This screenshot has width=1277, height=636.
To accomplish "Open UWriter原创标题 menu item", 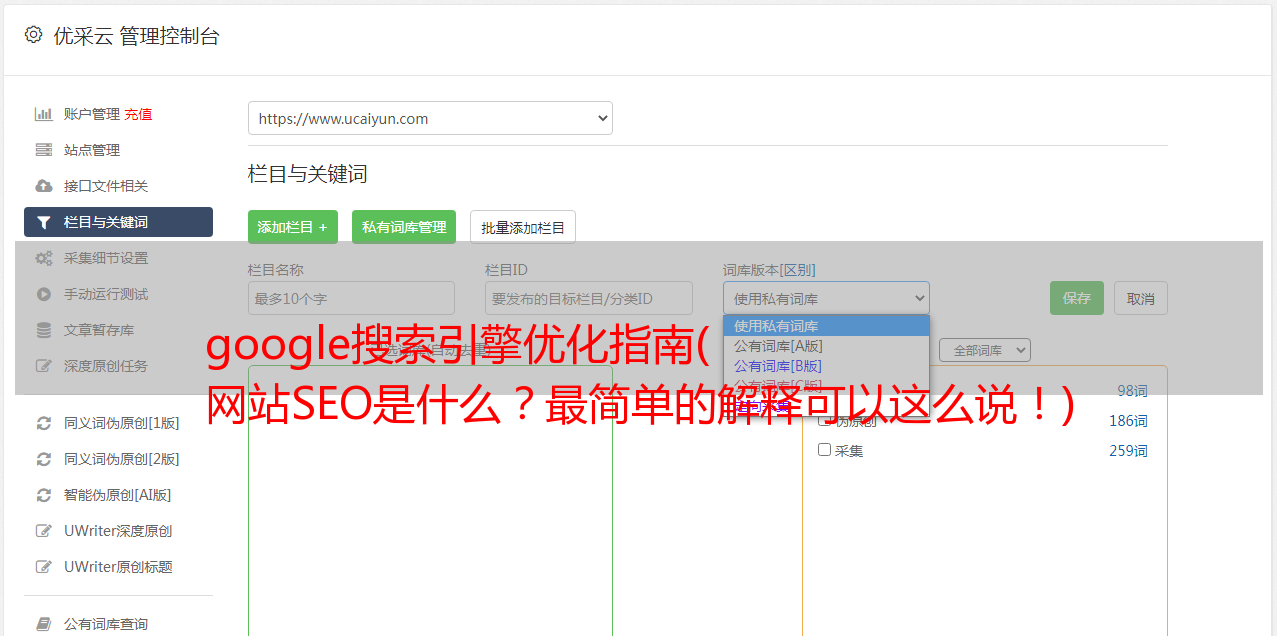I will pos(118,567).
